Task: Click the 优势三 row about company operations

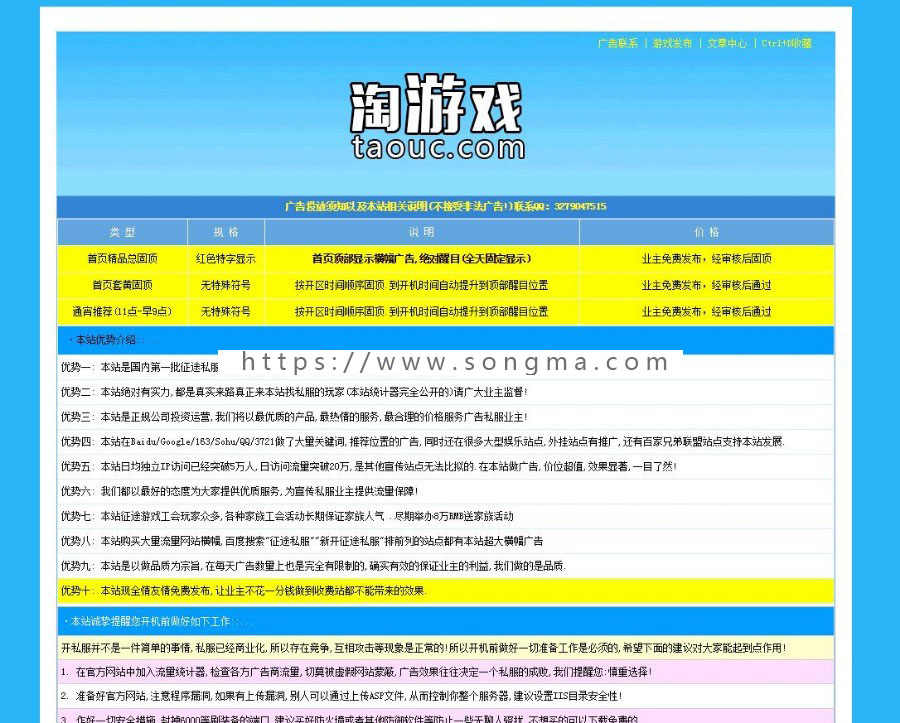Action: click(445, 417)
